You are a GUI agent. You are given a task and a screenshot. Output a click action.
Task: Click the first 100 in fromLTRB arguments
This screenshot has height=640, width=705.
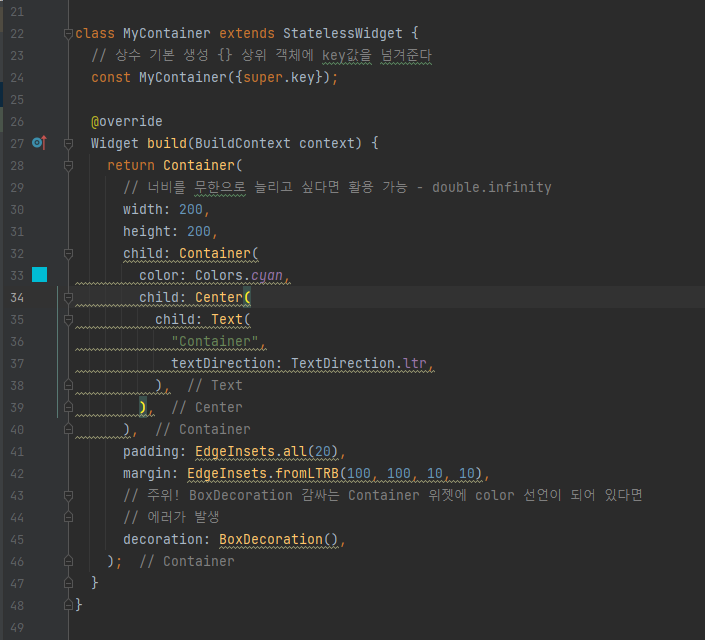(x=358, y=474)
